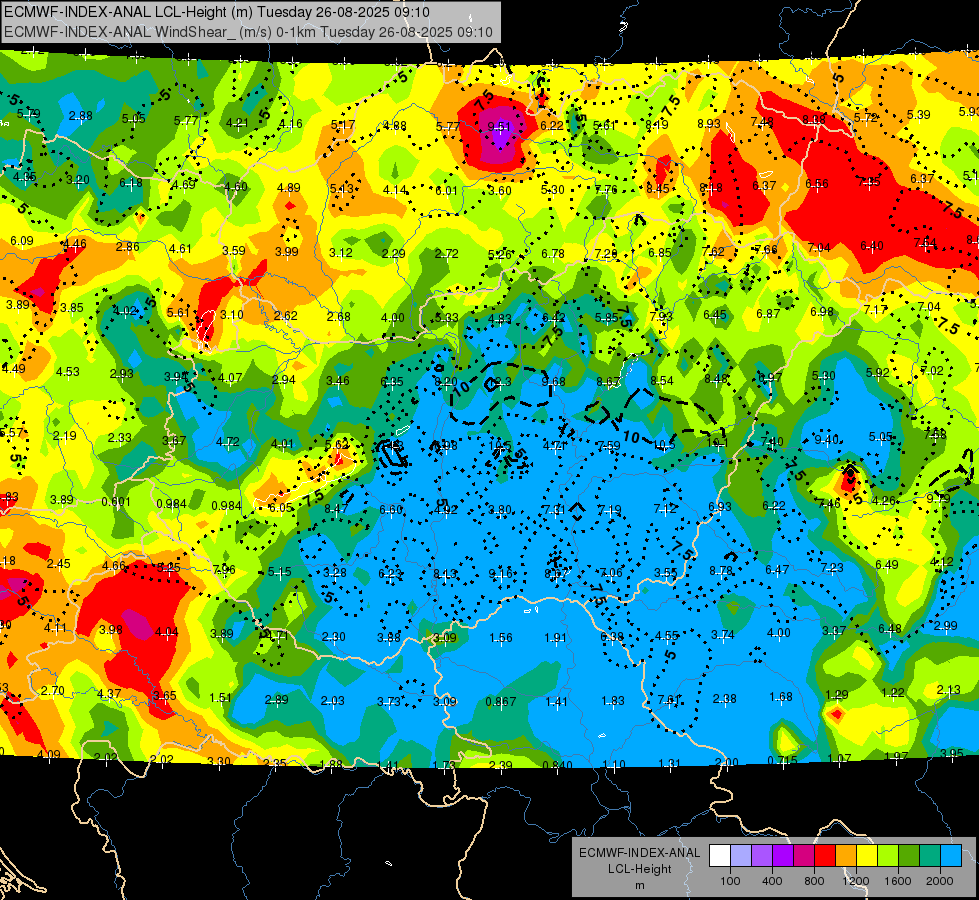The width and height of the screenshot is (979, 900).
Task: Click the sky blue swatch in the legend
Action: pyautogui.click(x=951, y=856)
